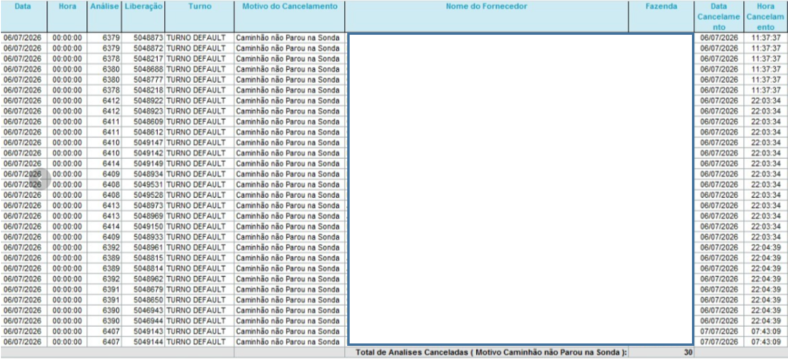Select the Liberação cell 5049528

coord(143,195)
